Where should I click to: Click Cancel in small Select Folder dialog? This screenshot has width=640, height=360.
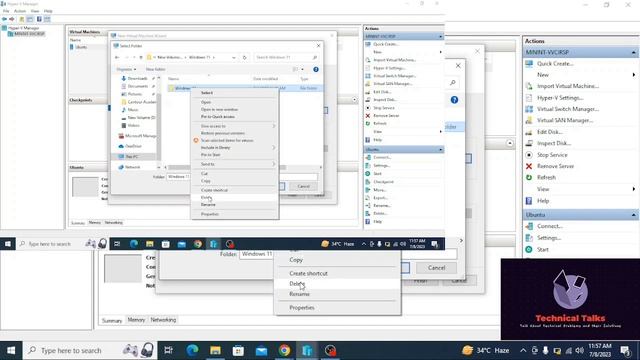(303, 186)
